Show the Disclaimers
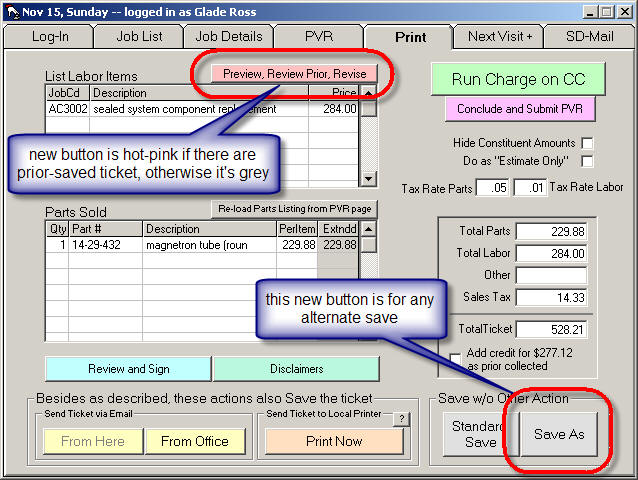638x480 pixels. (296, 368)
